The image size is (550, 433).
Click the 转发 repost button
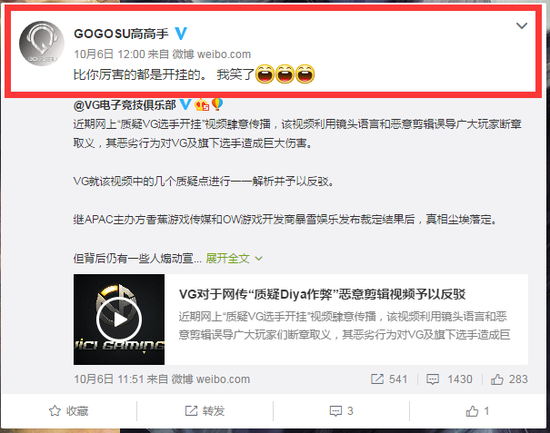pos(205,411)
